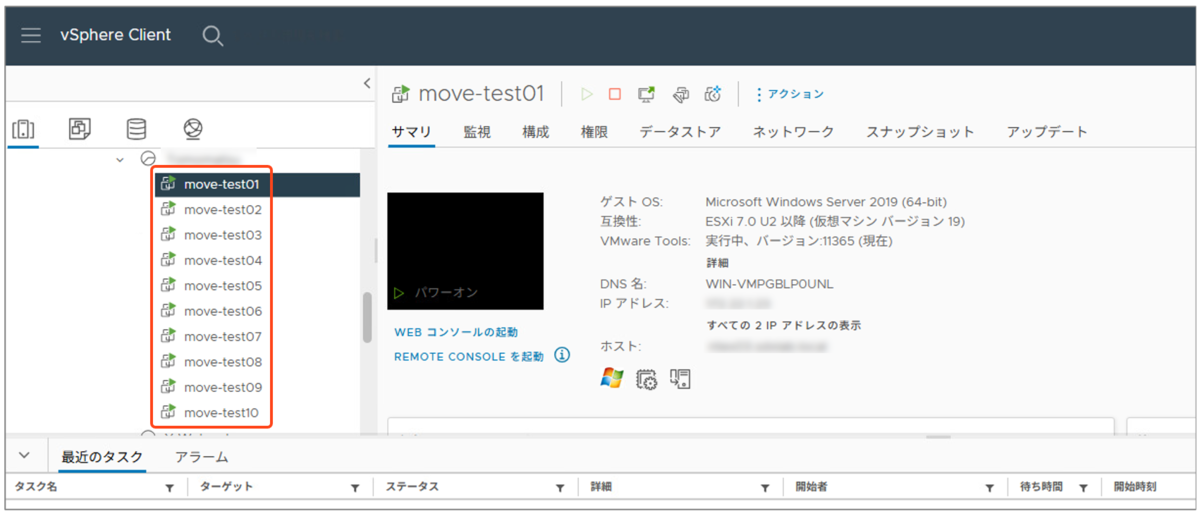Filter the ターゲット column

[x=355, y=488]
